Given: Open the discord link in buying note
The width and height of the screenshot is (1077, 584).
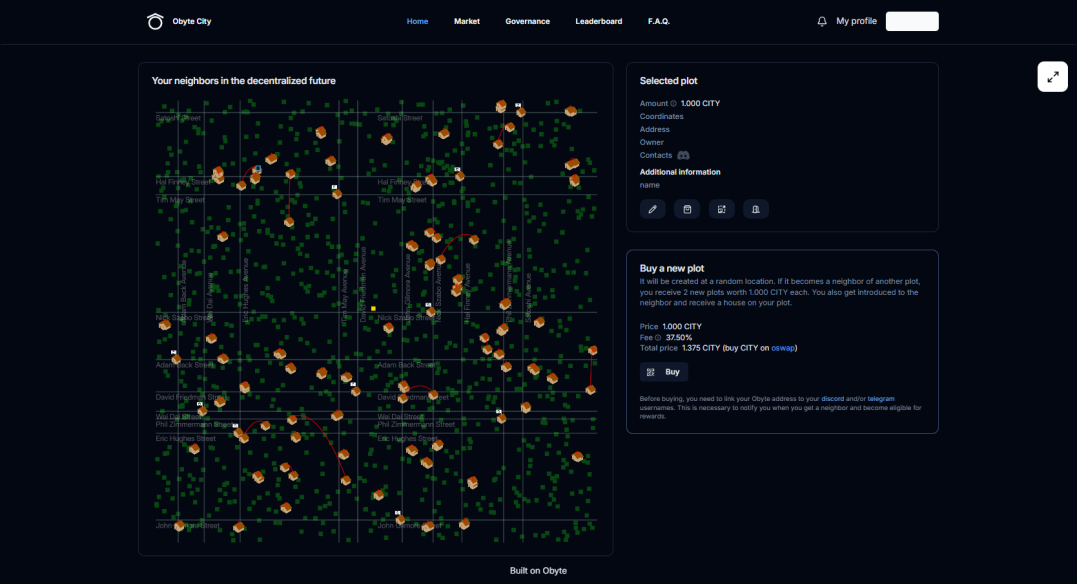Looking at the screenshot, I should [x=832, y=398].
